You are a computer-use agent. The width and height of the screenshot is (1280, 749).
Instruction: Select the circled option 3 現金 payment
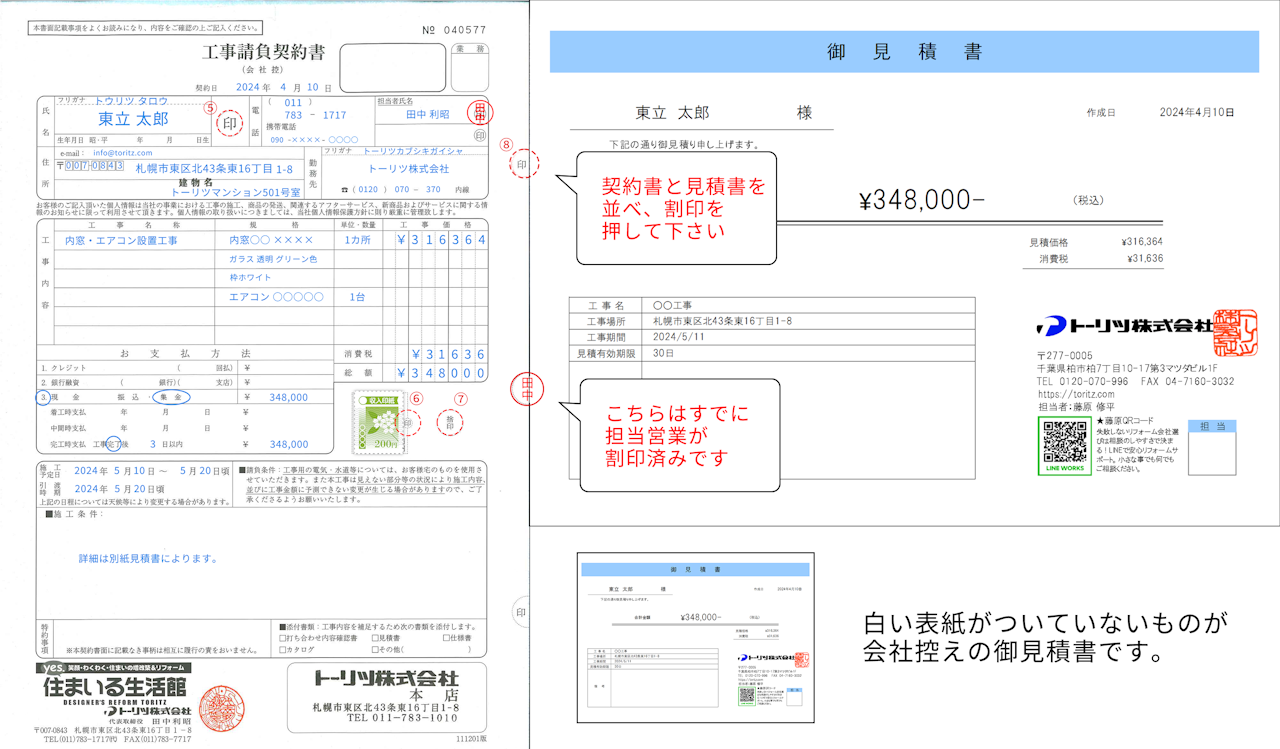(43, 397)
